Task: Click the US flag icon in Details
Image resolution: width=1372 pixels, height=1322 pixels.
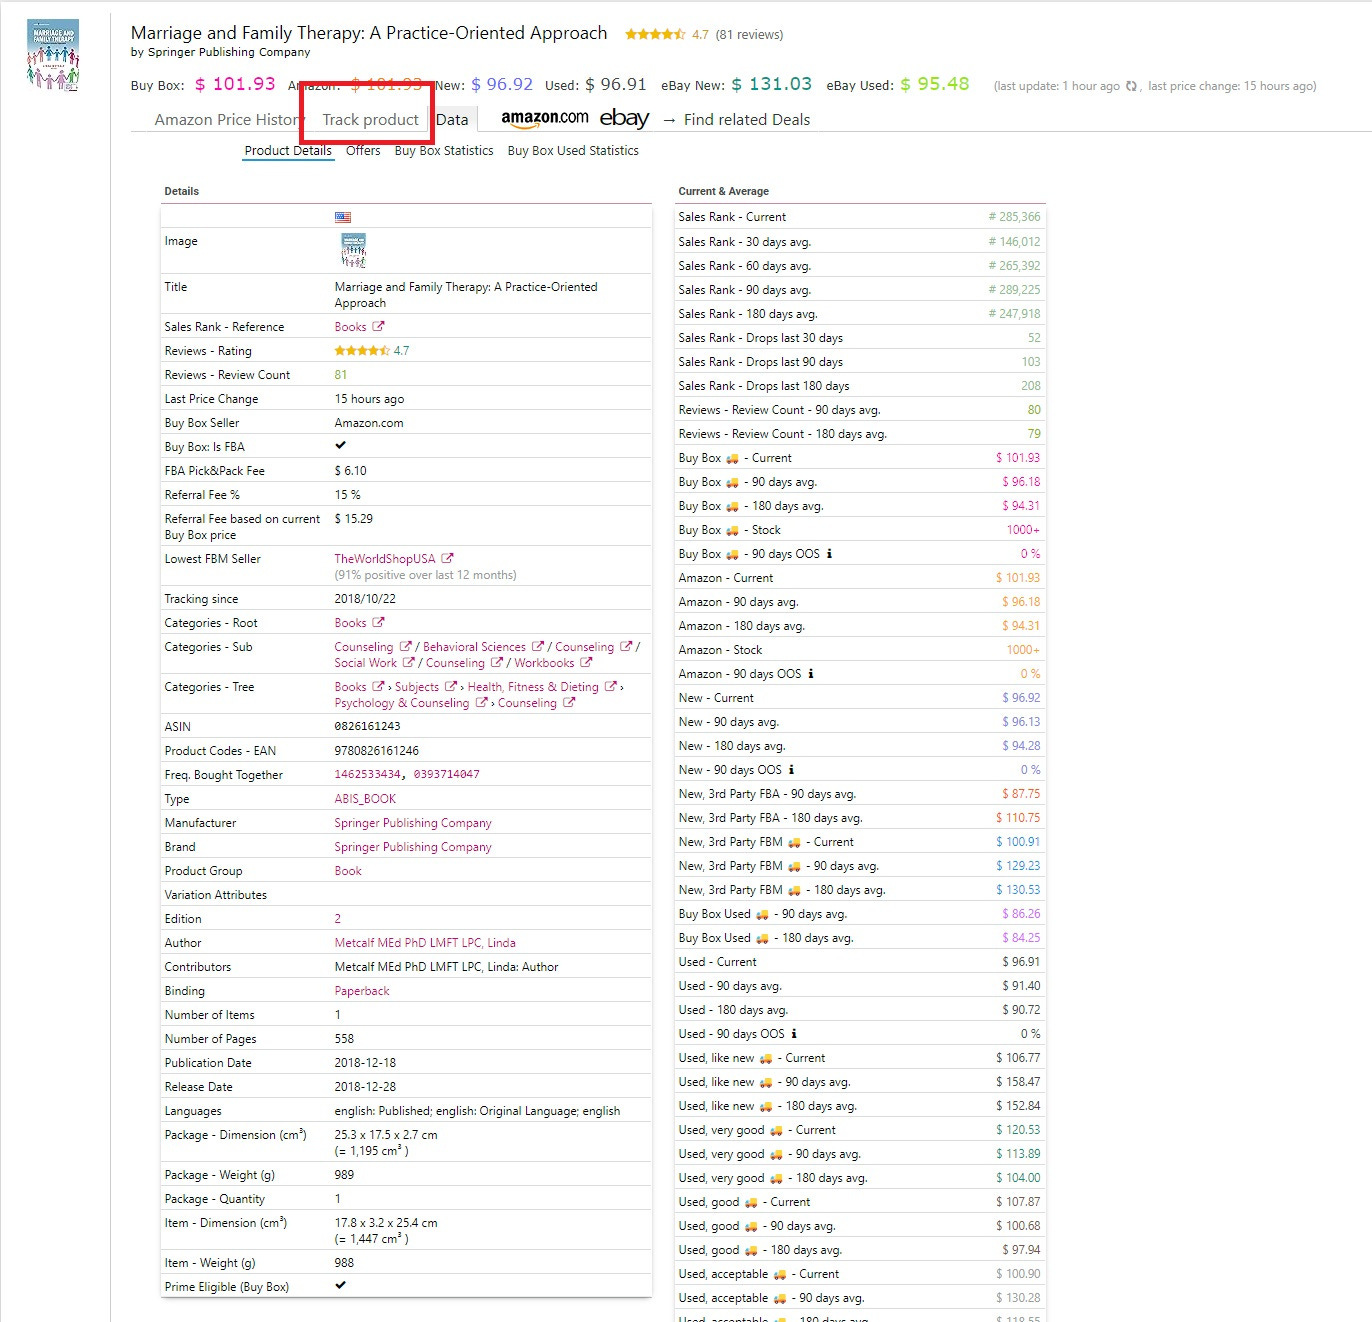Action: [343, 217]
